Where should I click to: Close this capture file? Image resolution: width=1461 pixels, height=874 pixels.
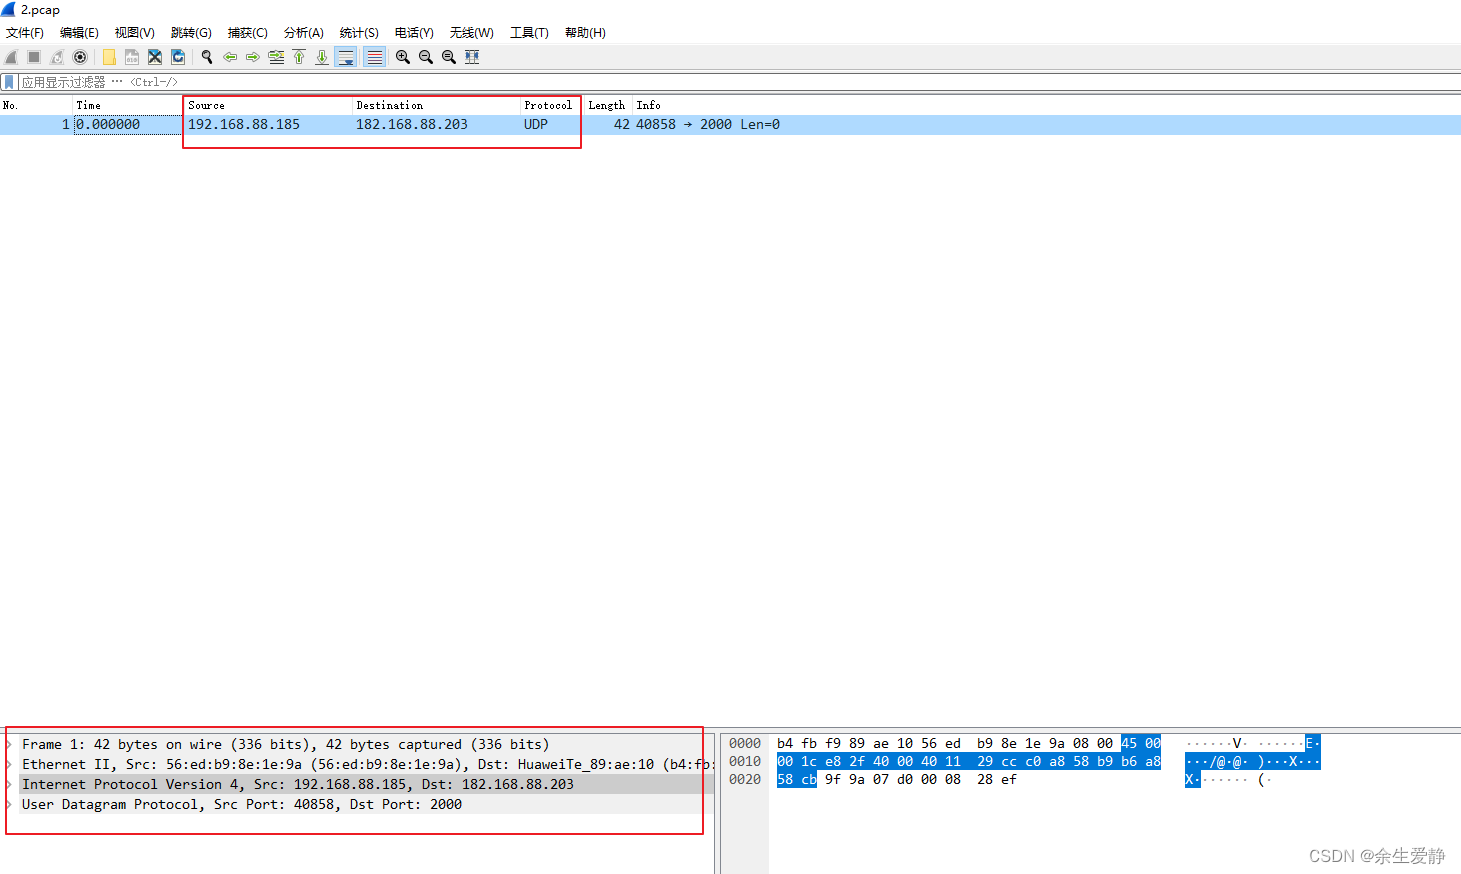tap(155, 57)
